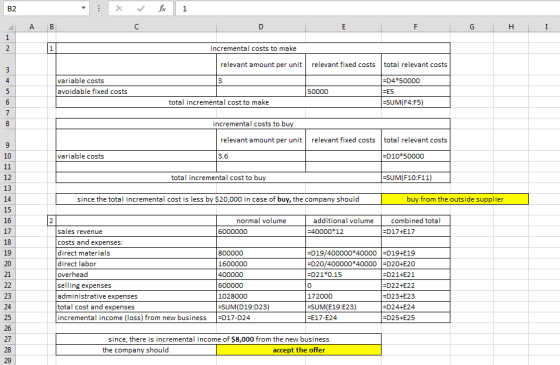Click 'direct materials' label cell

(136, 253)
